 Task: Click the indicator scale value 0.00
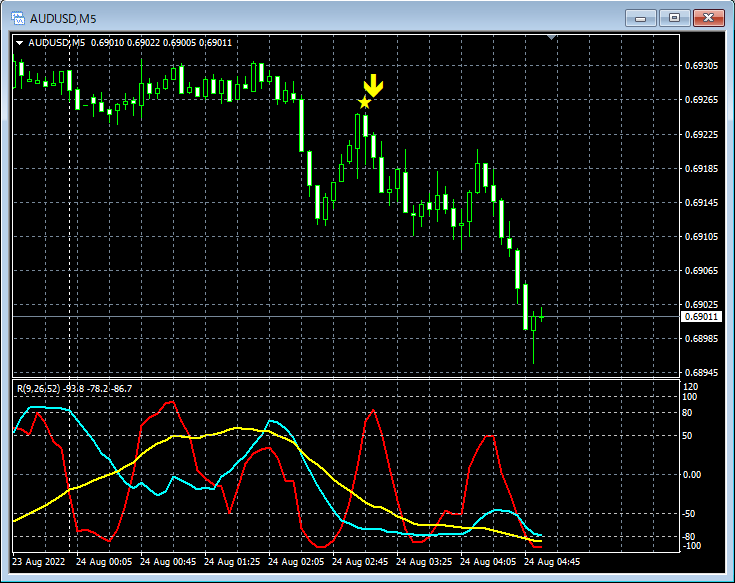click(692, 475)
